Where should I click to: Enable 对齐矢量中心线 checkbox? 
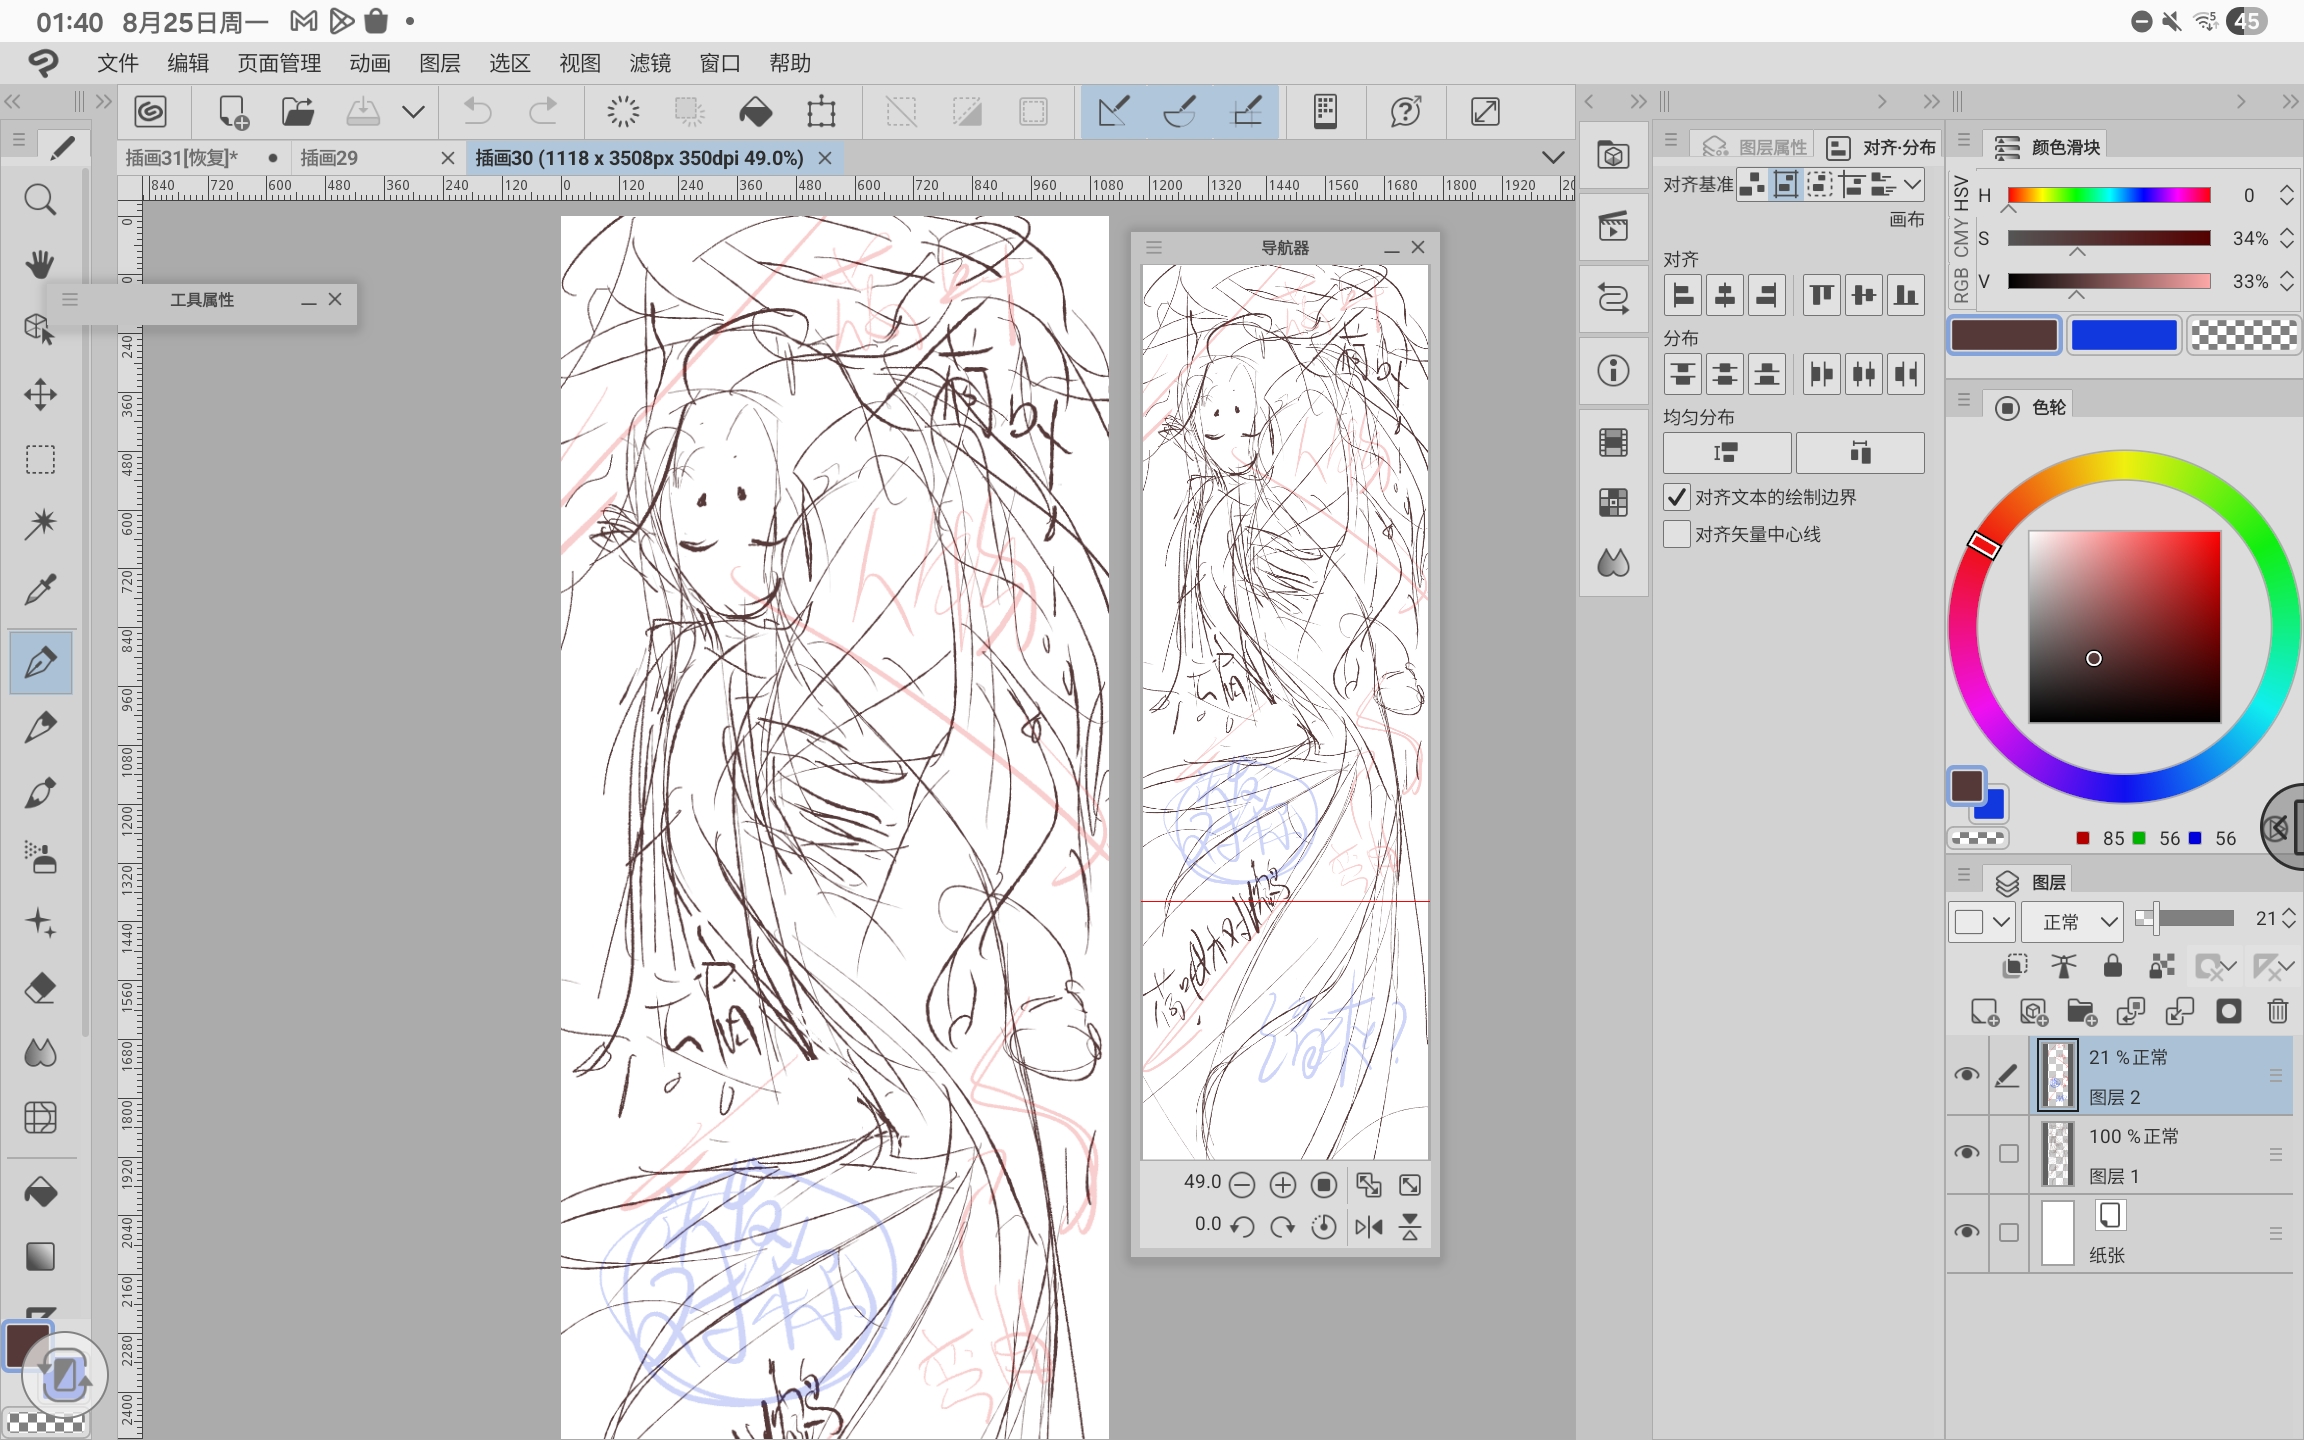[1677, 534]
